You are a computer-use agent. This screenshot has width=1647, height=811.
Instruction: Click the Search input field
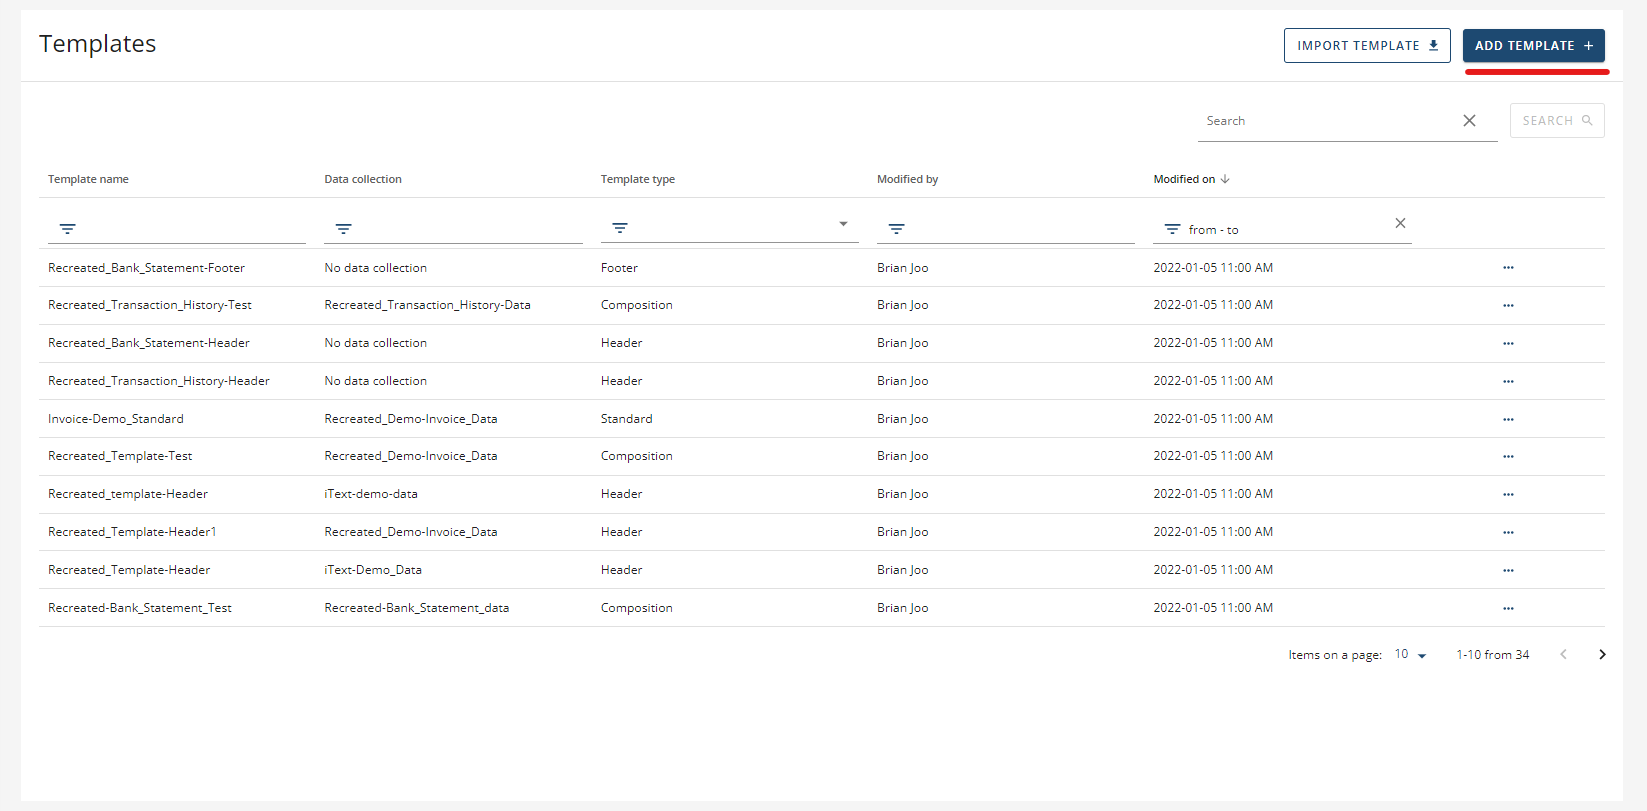click(x=1327, y=121)
